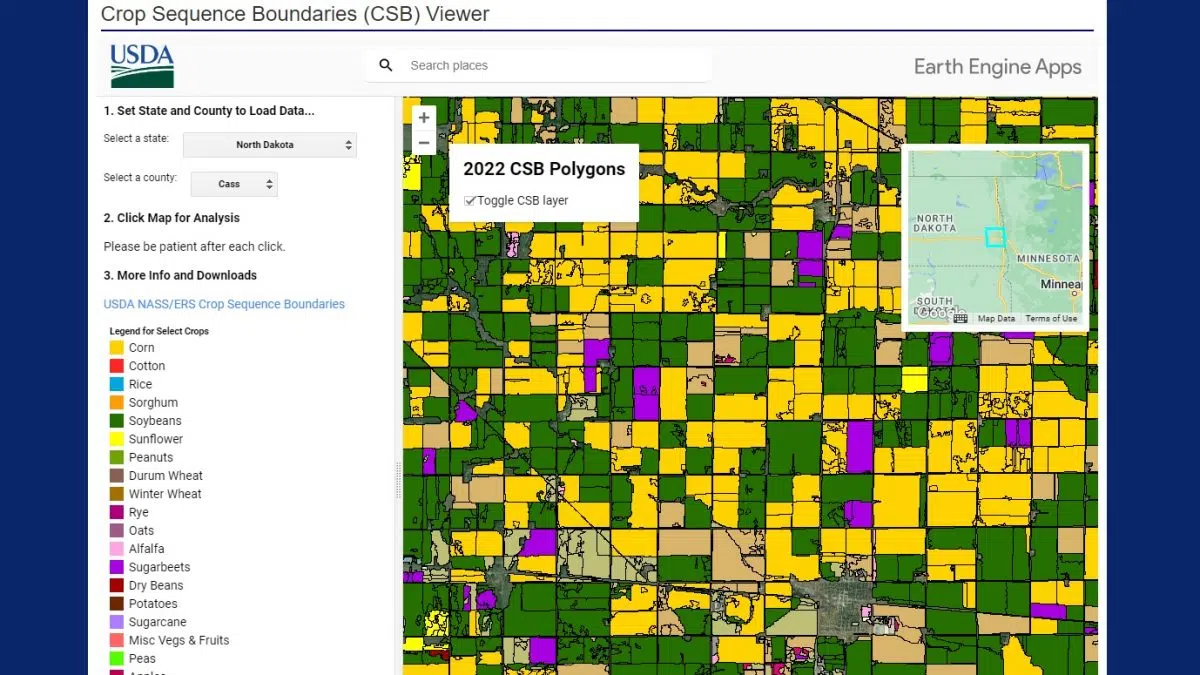Uncheck the Toggle CSB layer checkbox
1200x675 pixels.
point(470,200)
